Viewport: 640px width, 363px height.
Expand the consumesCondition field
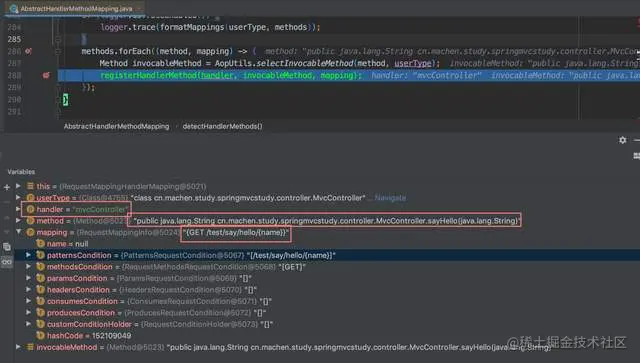pos(29,301)
